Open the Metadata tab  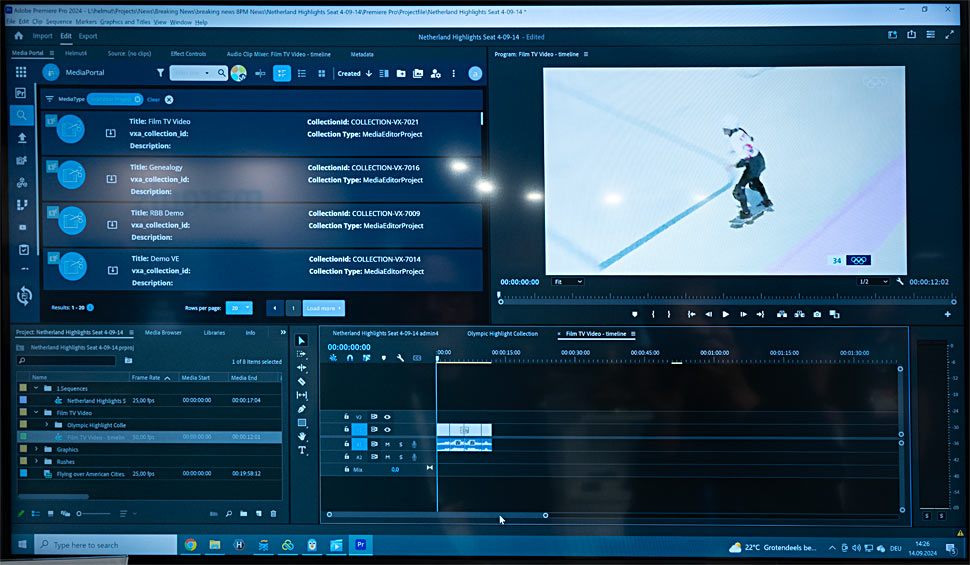[x=362, y=54]
